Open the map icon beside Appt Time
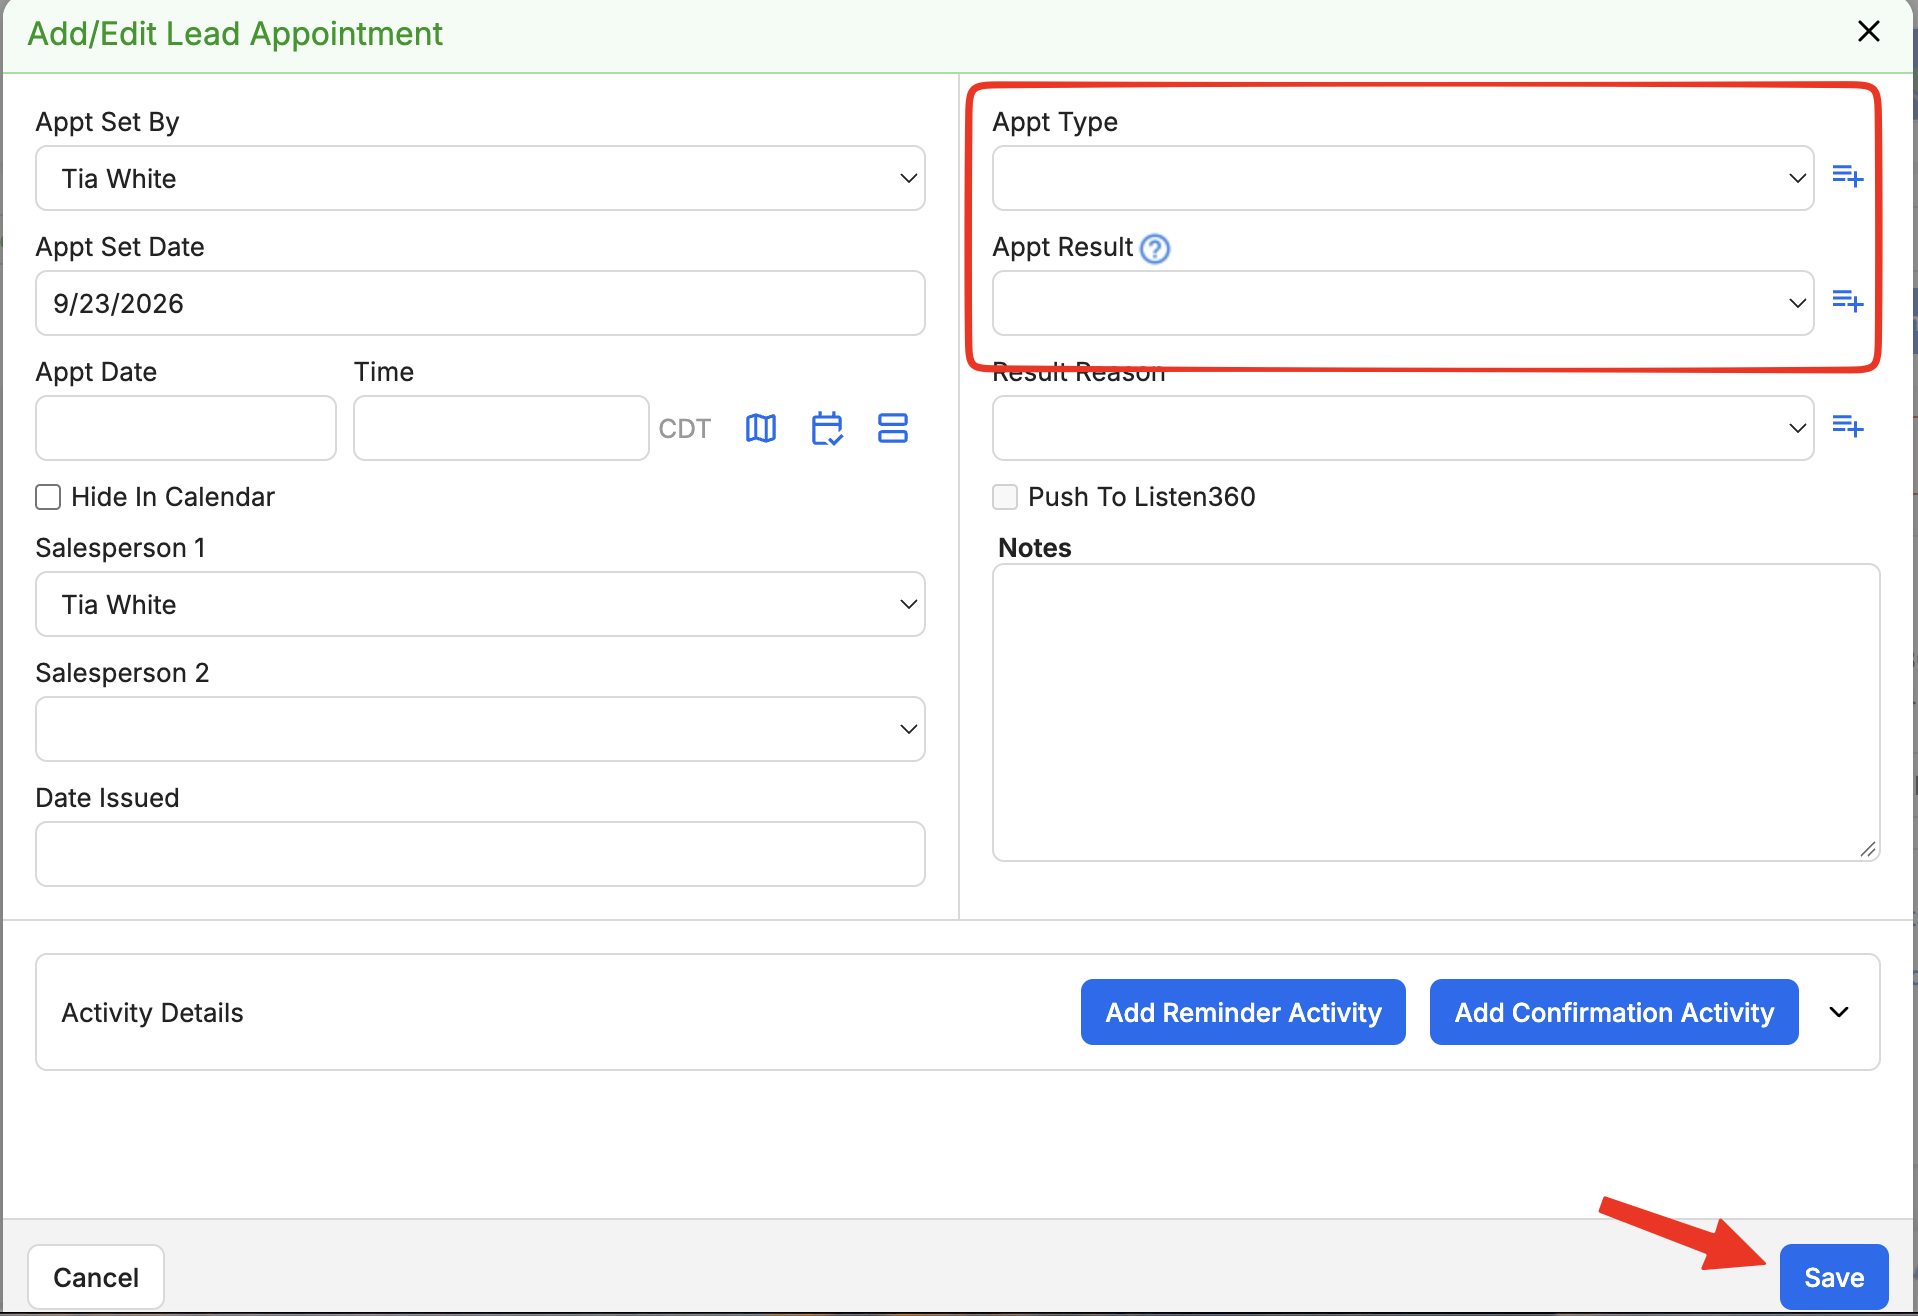 761,428
